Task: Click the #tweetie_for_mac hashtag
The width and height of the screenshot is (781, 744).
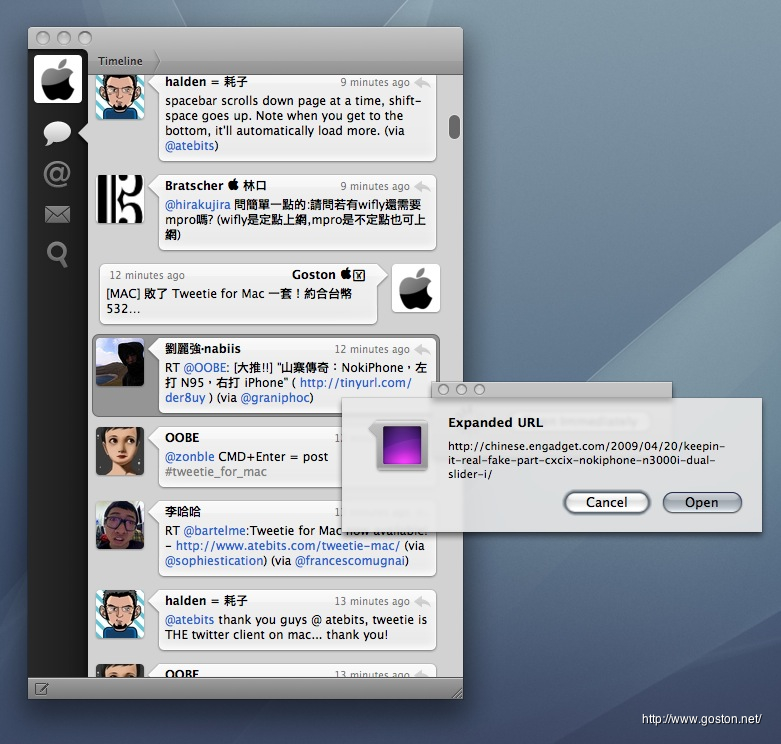Action: click(x=216, y=472)
